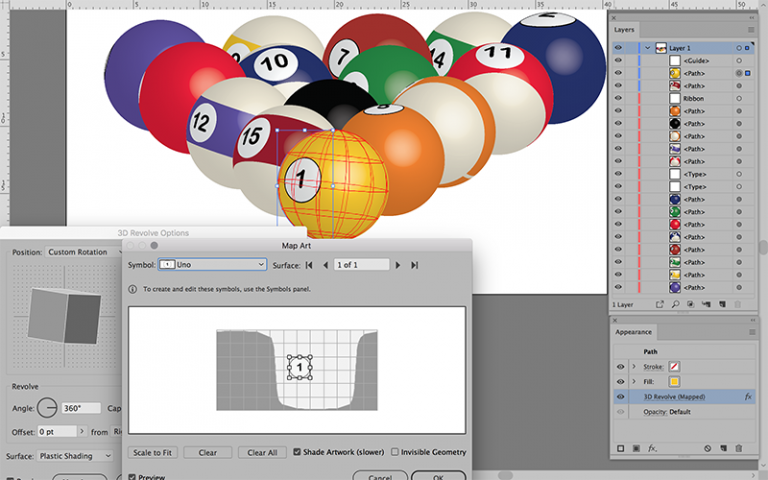Image resolution: width=768 pixels, height=480 pixels.
Task: Click the Offset field showing 0 pt
Action: coord(57,432)
